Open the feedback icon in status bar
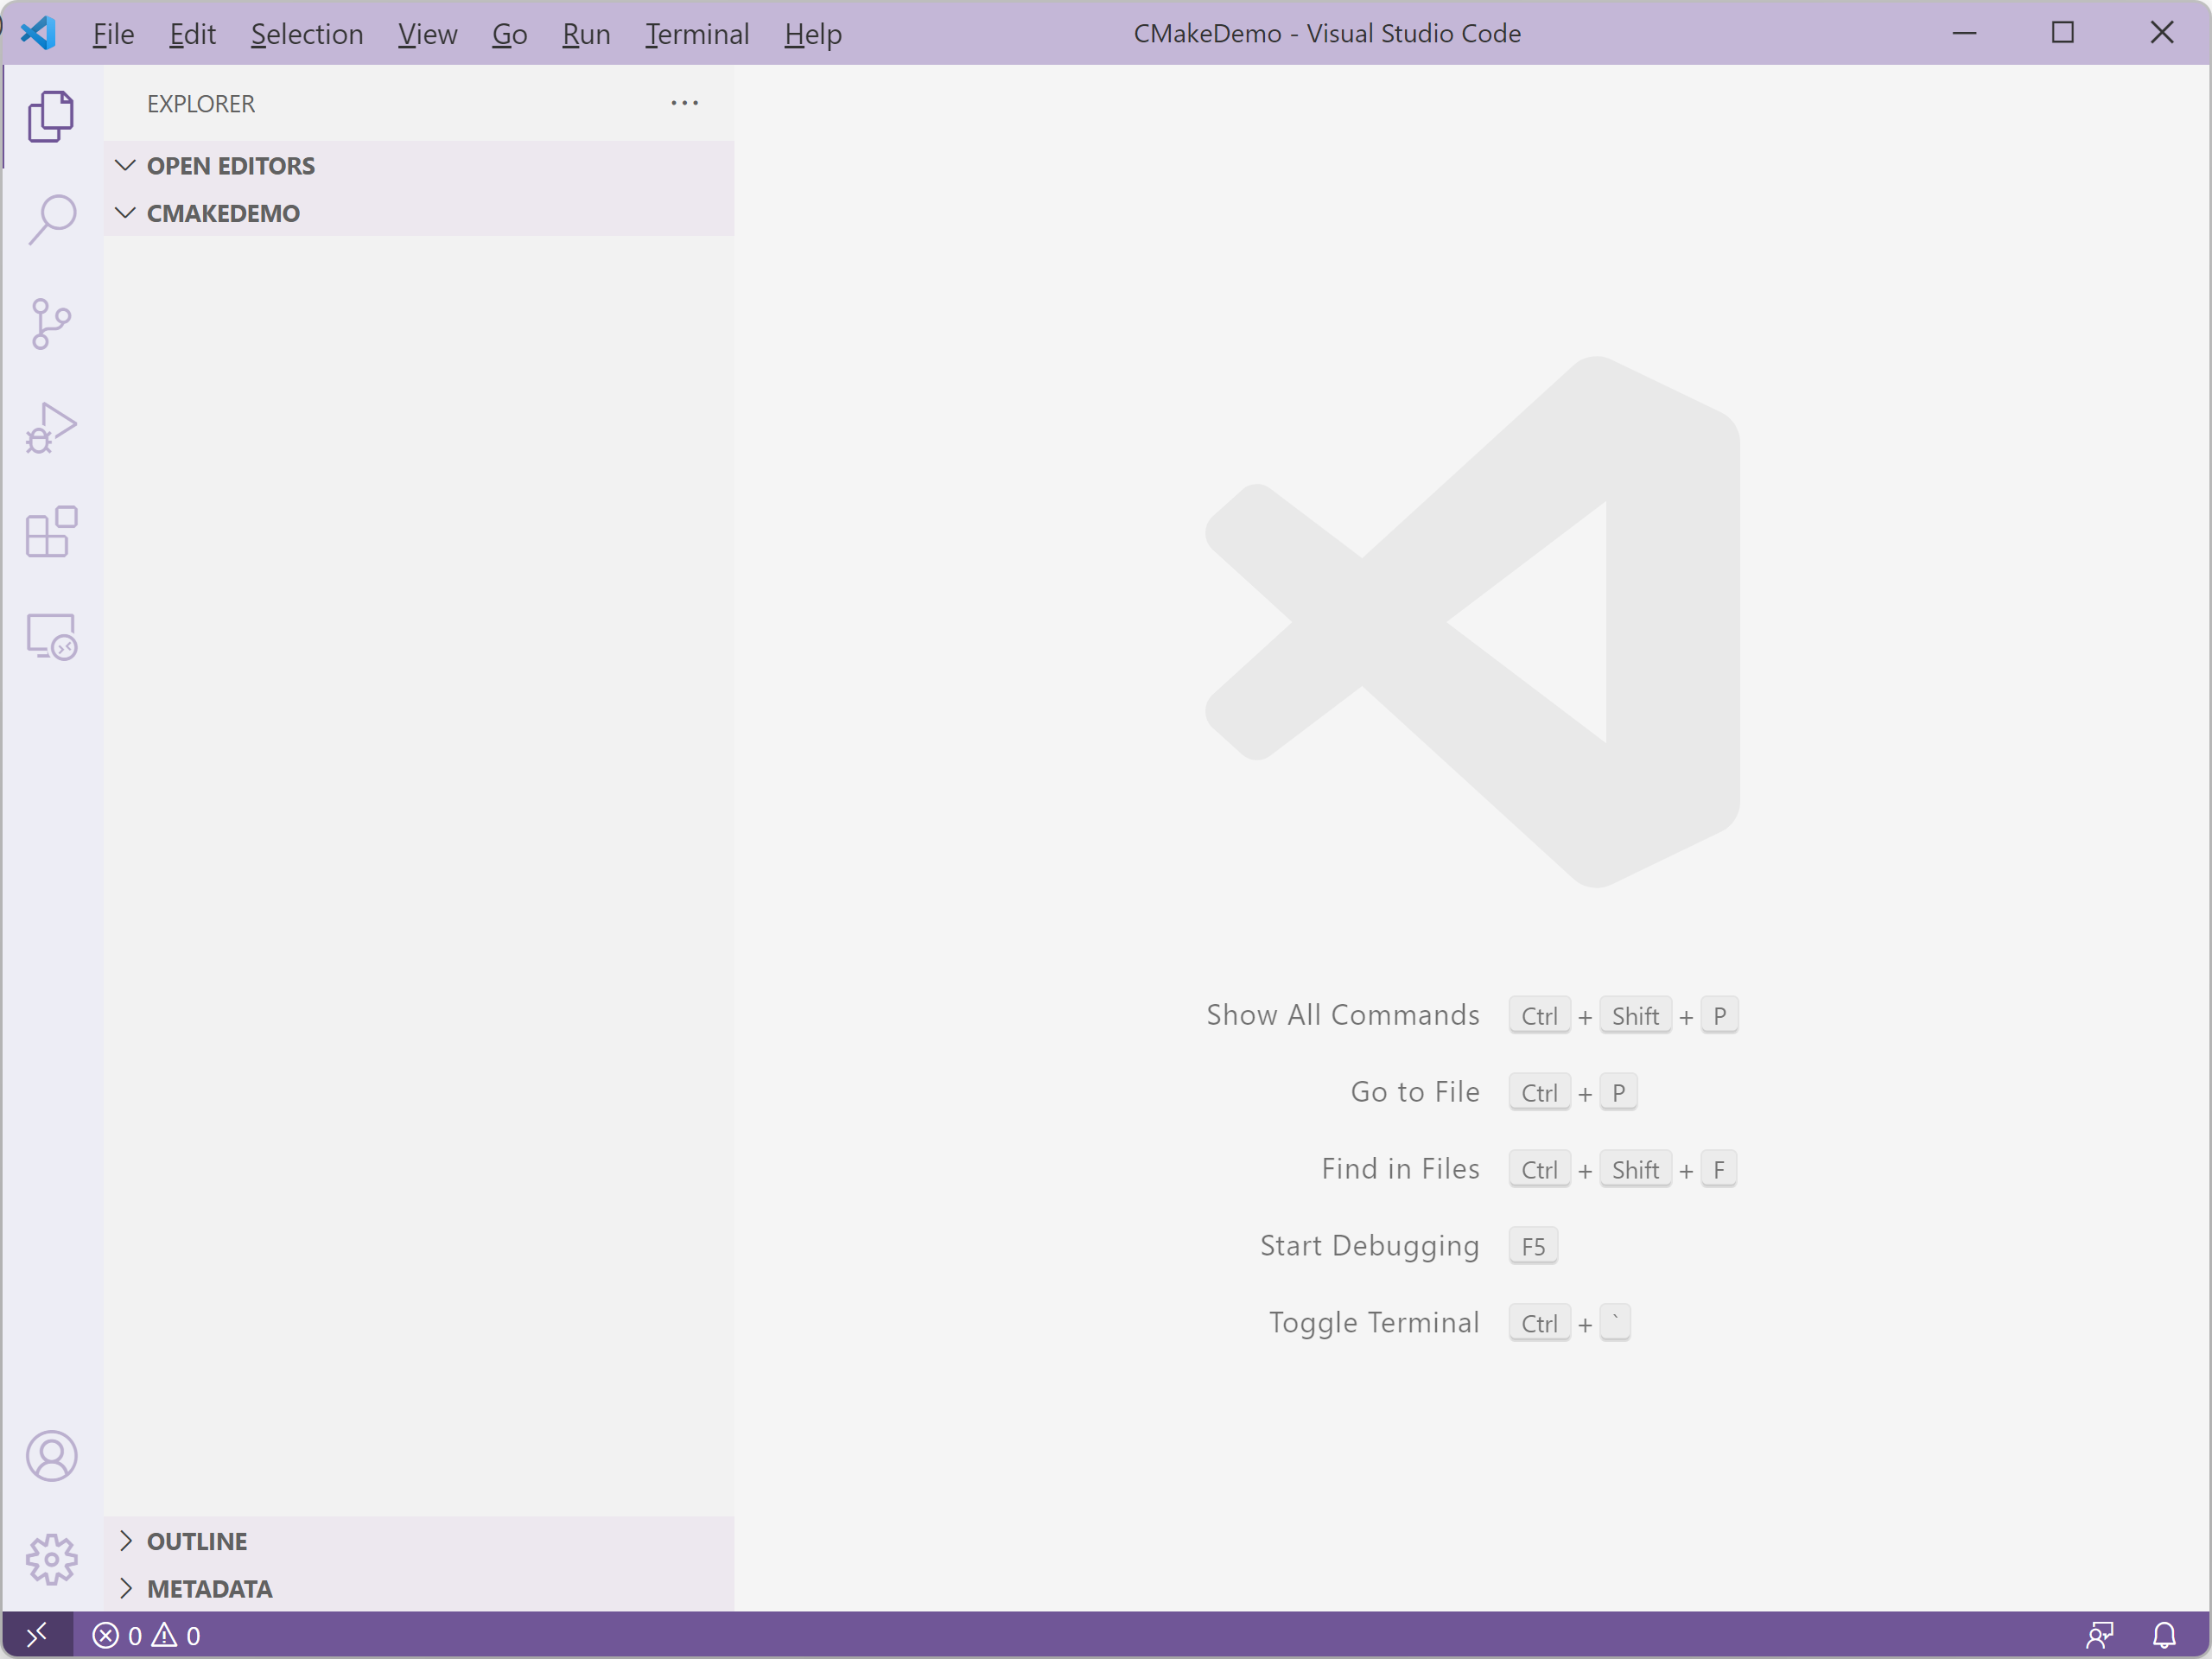 2099,1635
